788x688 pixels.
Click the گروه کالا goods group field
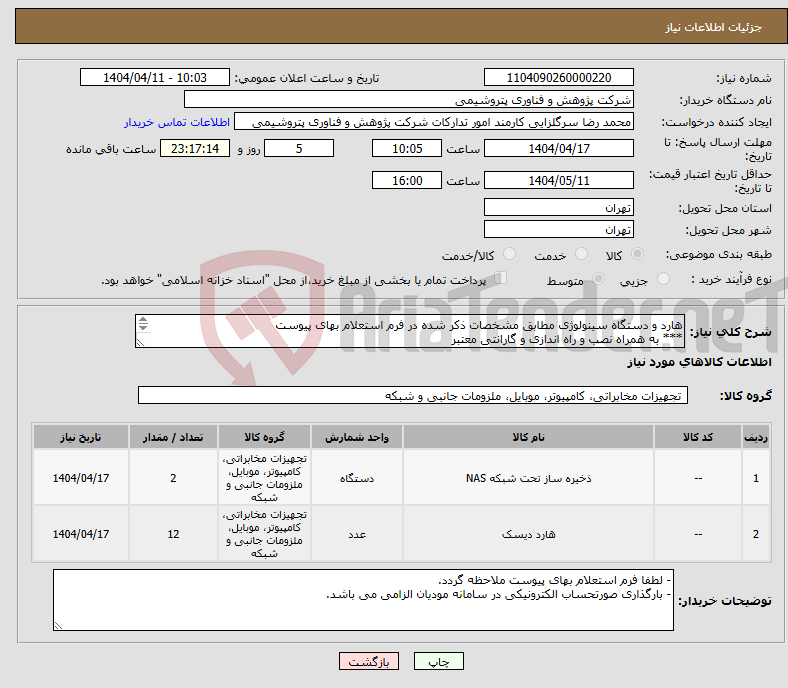point(413,396)
